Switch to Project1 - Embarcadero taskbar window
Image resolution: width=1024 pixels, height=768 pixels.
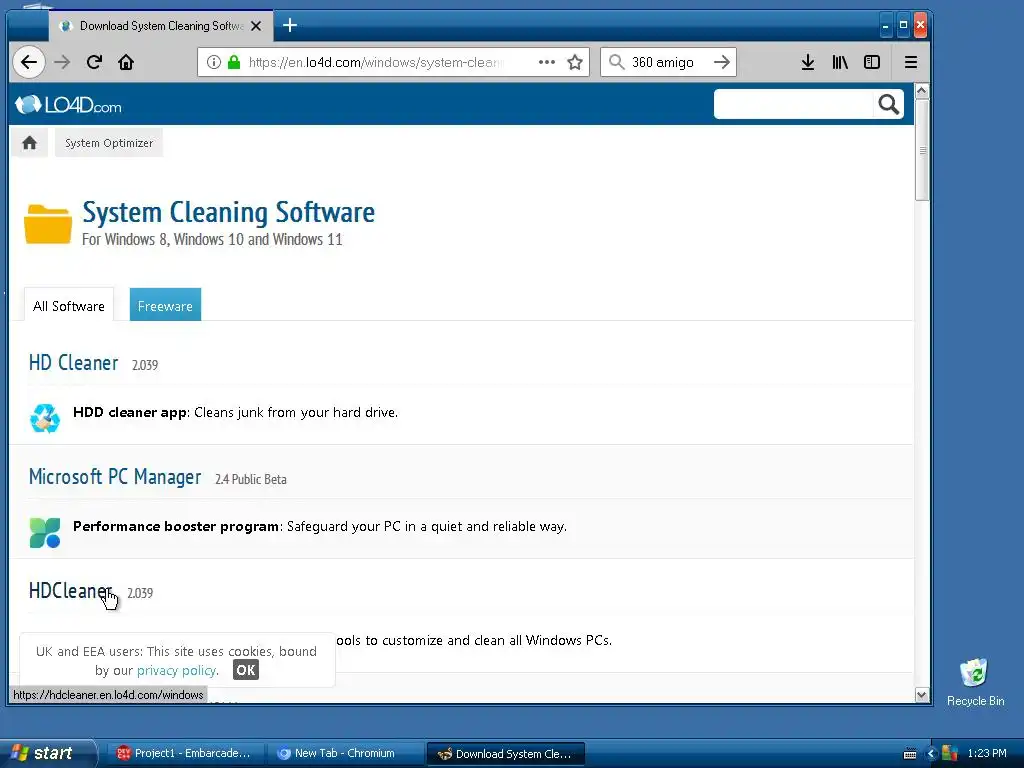pyautogui.click(x=186, y=754)
